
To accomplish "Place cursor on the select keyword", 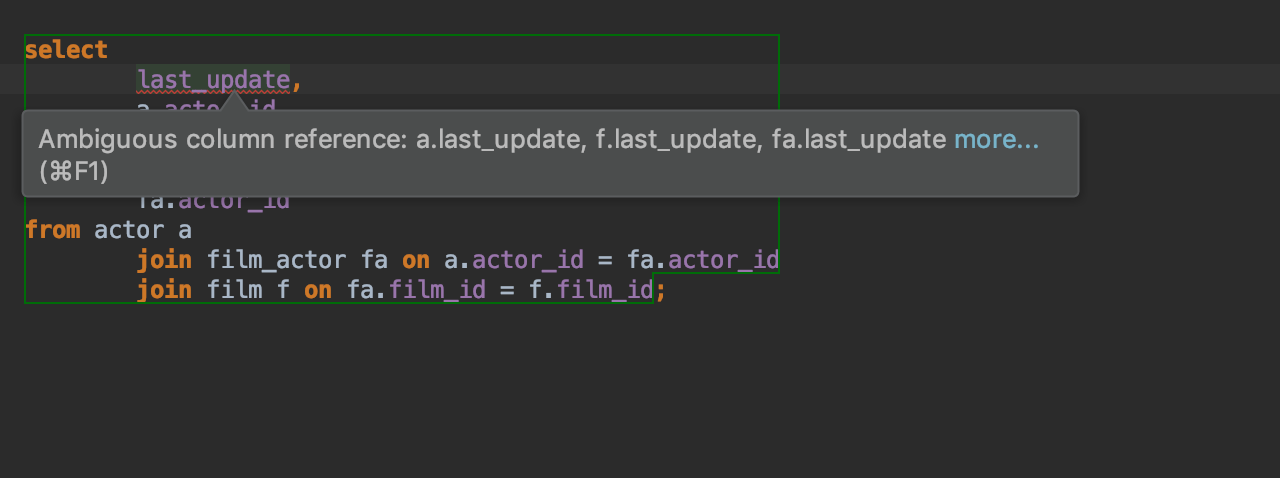I will (66, 49).
